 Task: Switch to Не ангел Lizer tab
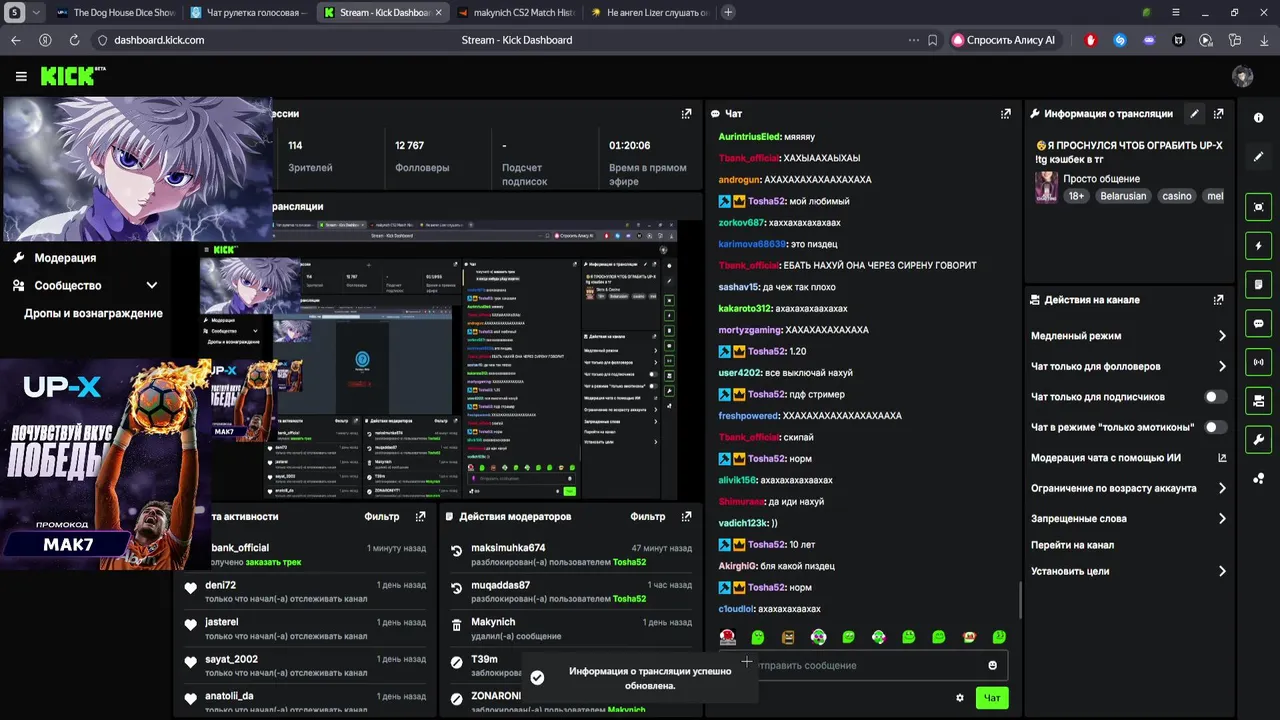point(649,13)
